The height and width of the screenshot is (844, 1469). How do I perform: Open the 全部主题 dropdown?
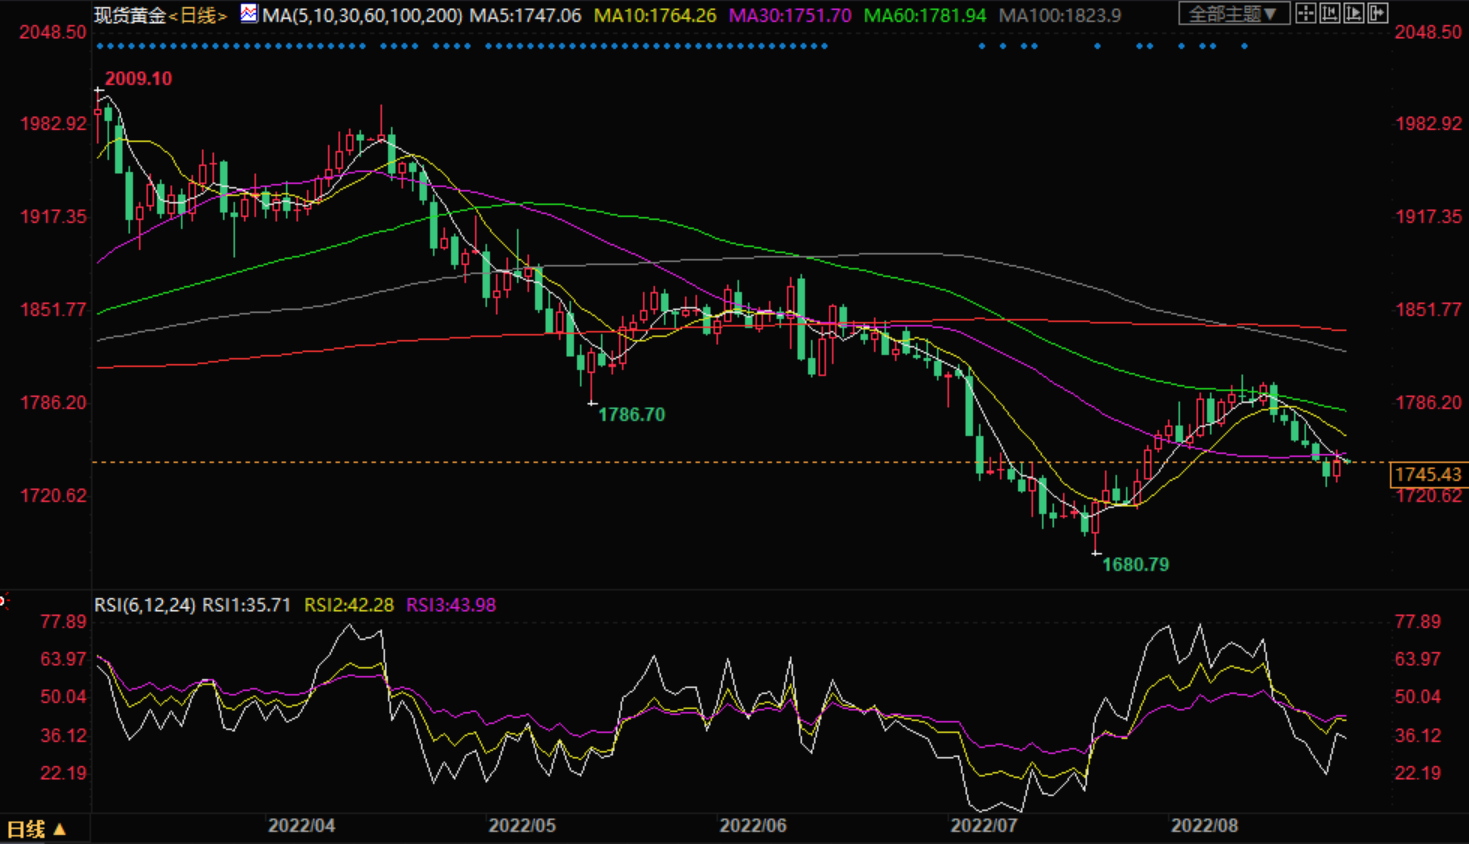pos(1232,14)
